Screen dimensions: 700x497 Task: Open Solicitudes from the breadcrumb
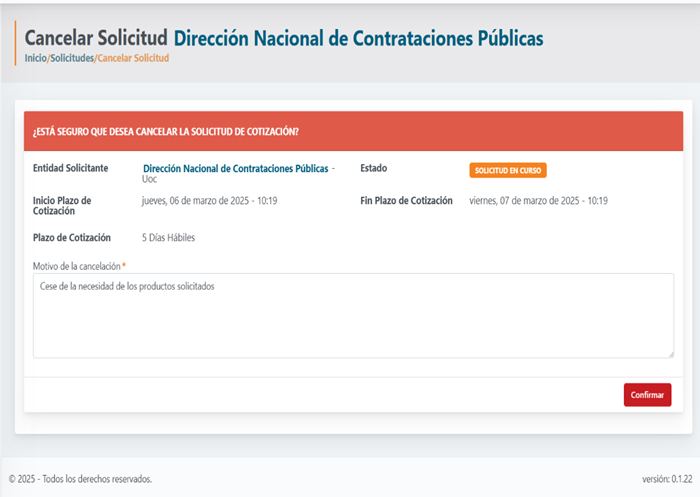[71, 58]
